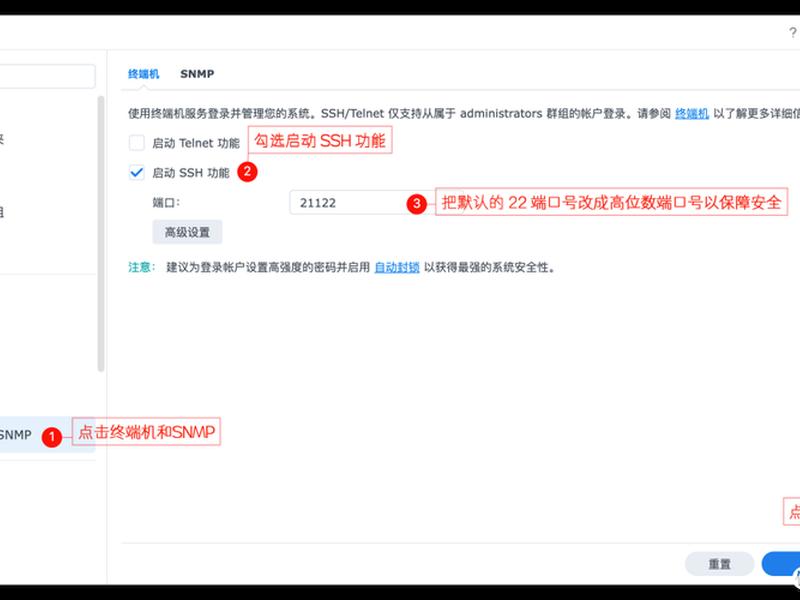Open the SNMP tab
Screen dimensions: 800x600
[x=197, y=74]
